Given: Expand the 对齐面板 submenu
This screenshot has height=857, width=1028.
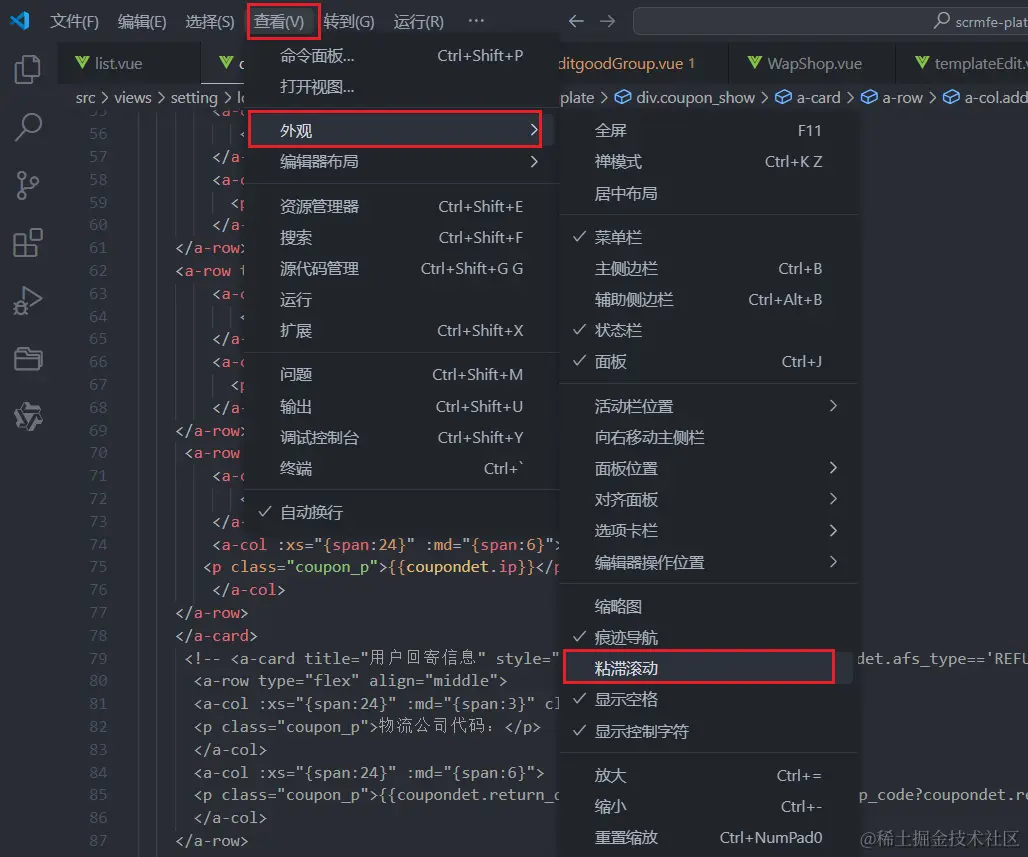Looking at the screenshot, I should tap(708, 500).
